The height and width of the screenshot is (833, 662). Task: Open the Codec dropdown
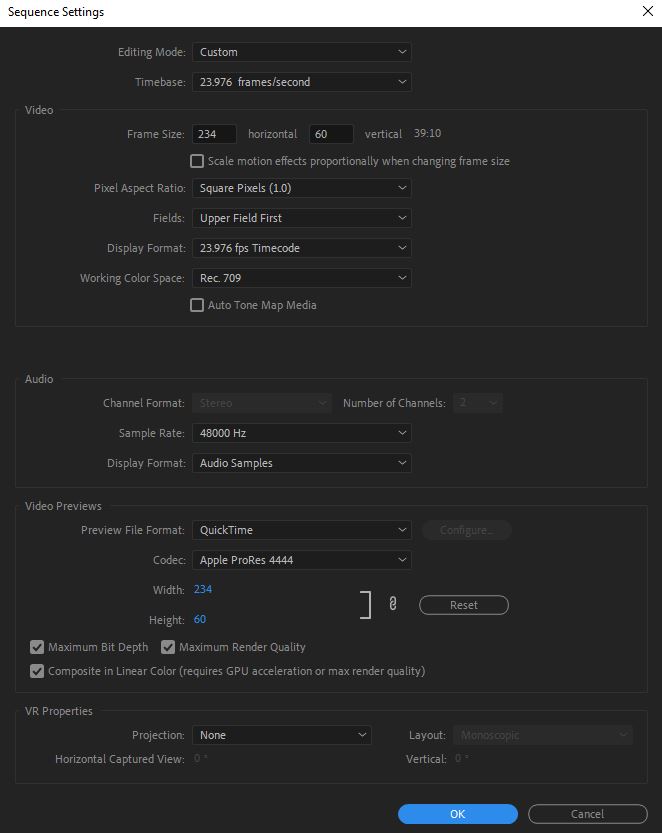click(x=302, y=559)
